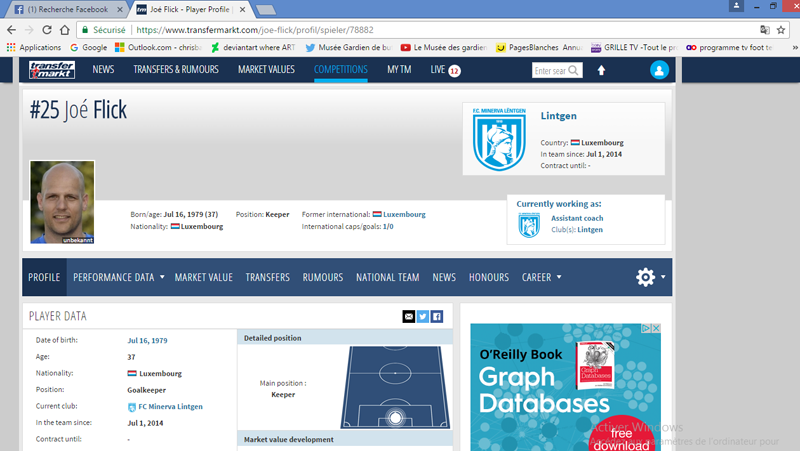Click the search magnifier icon
Screen dimensions: 800x451
573,70
